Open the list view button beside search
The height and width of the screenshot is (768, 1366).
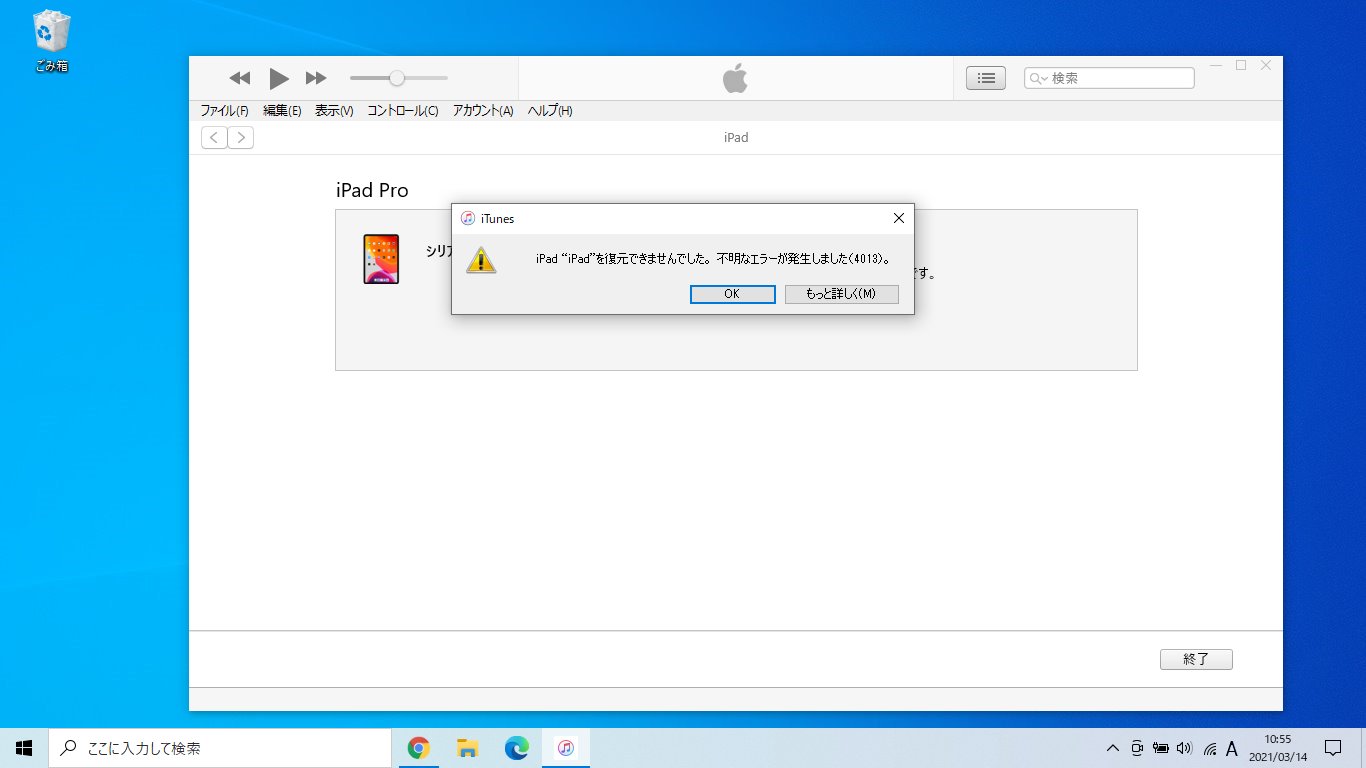[x=986, y=78]
